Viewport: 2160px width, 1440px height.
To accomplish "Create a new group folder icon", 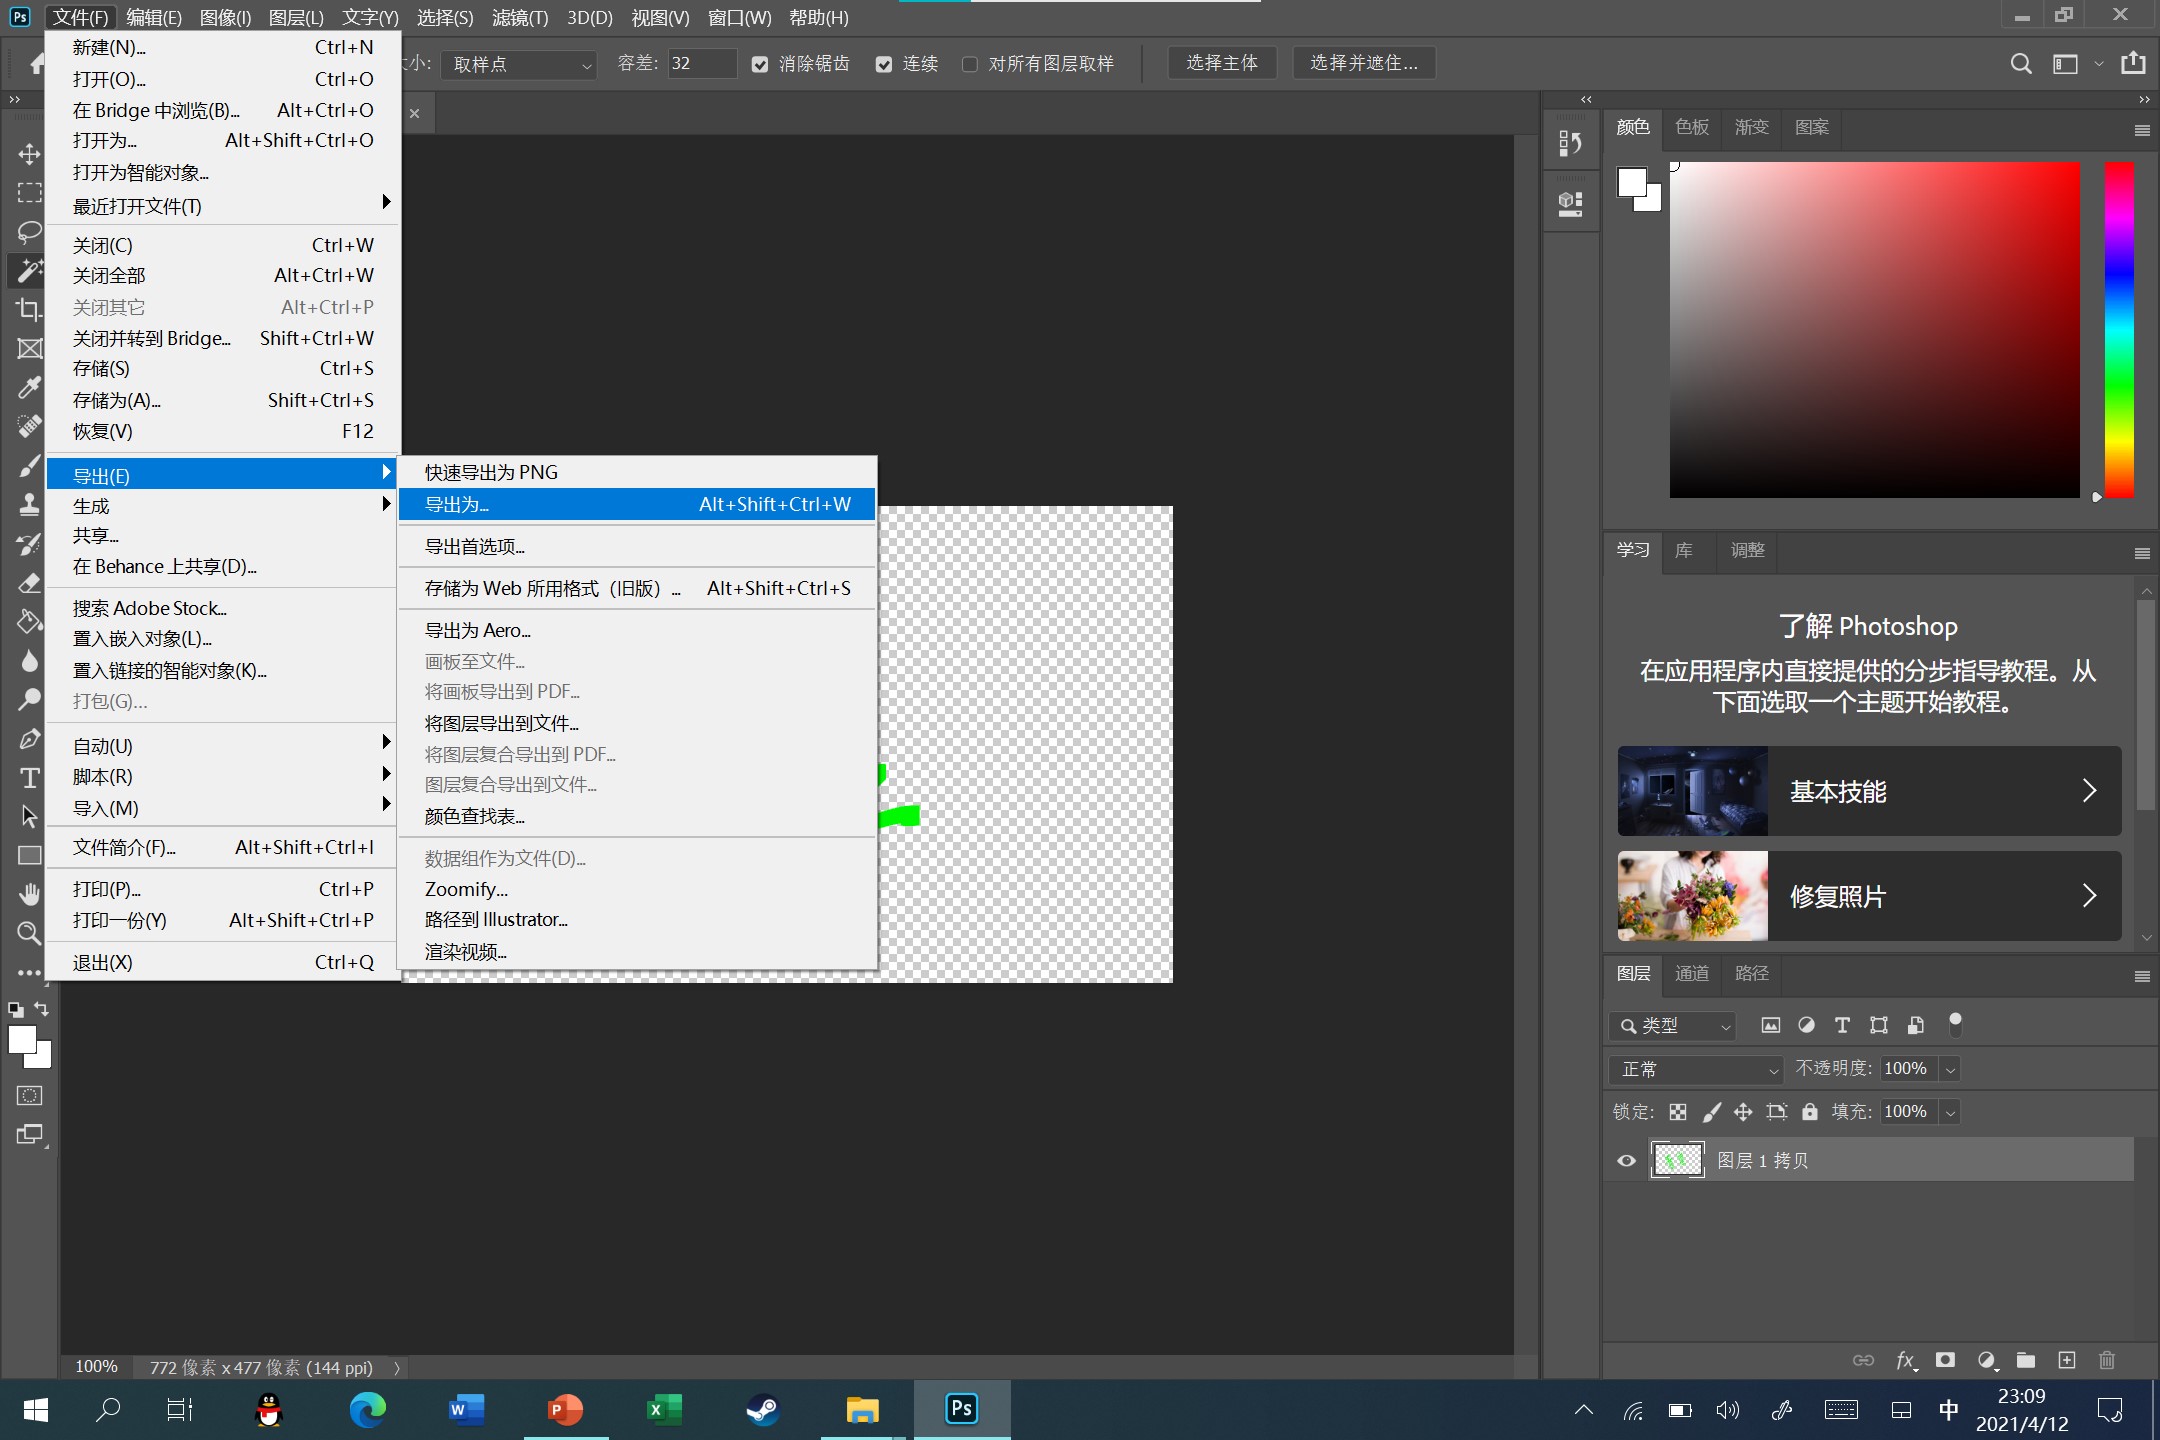I will point(2026,1360).
